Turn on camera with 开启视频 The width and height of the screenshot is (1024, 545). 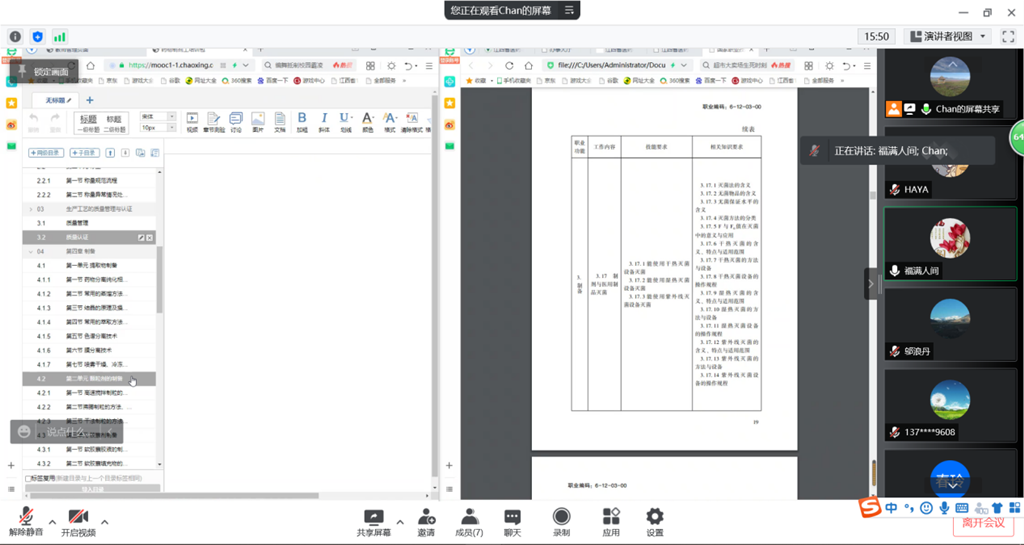[x=78, y=522]
